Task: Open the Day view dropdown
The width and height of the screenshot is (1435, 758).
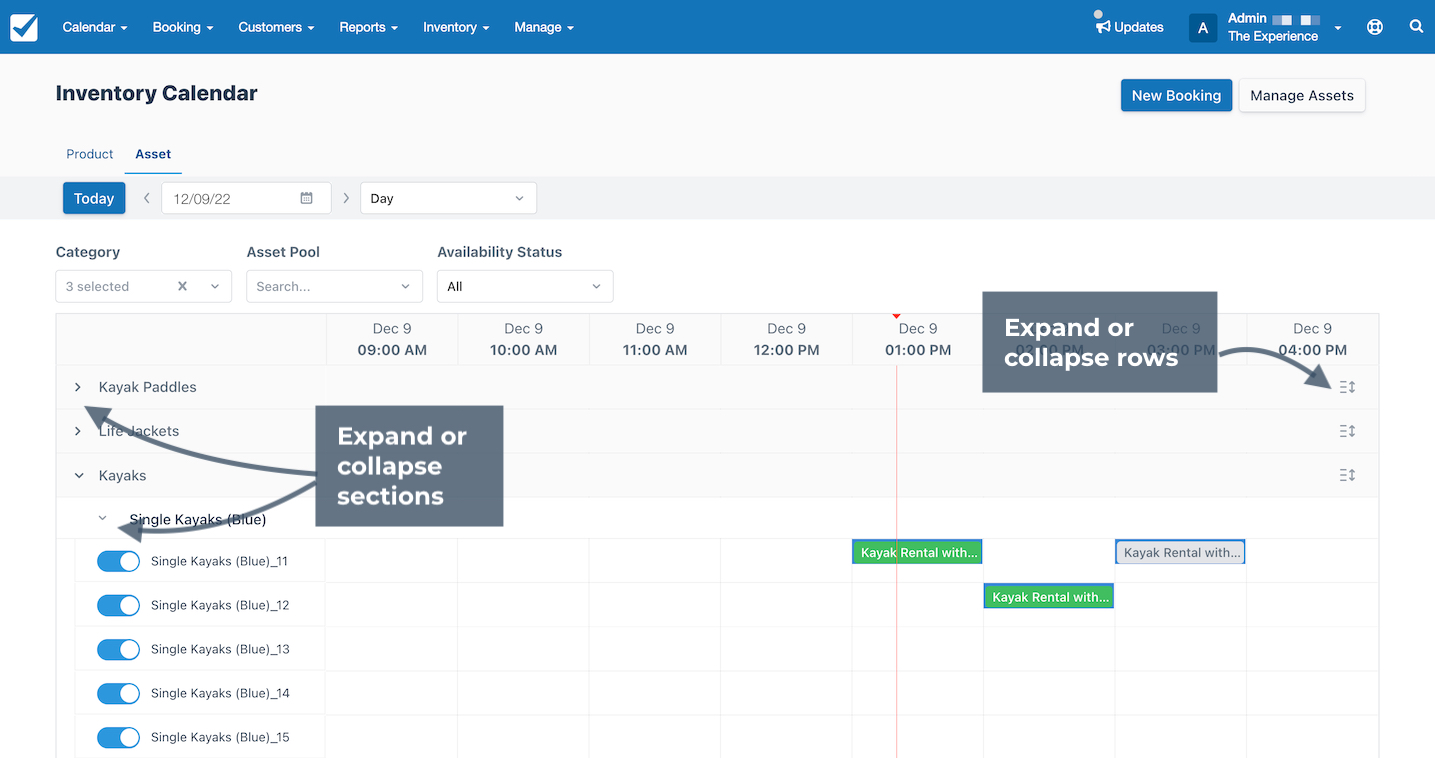Action: click(x=448, y=198)
